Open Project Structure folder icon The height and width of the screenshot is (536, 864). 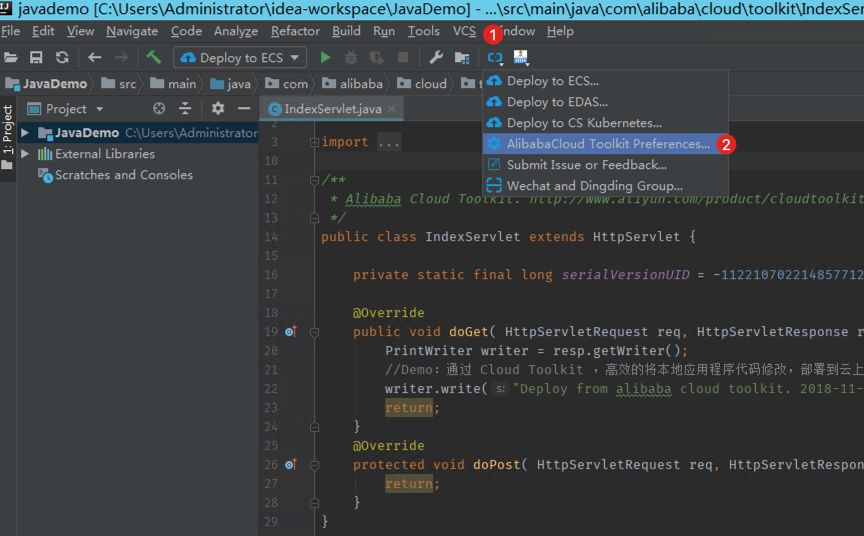point(462,57)
